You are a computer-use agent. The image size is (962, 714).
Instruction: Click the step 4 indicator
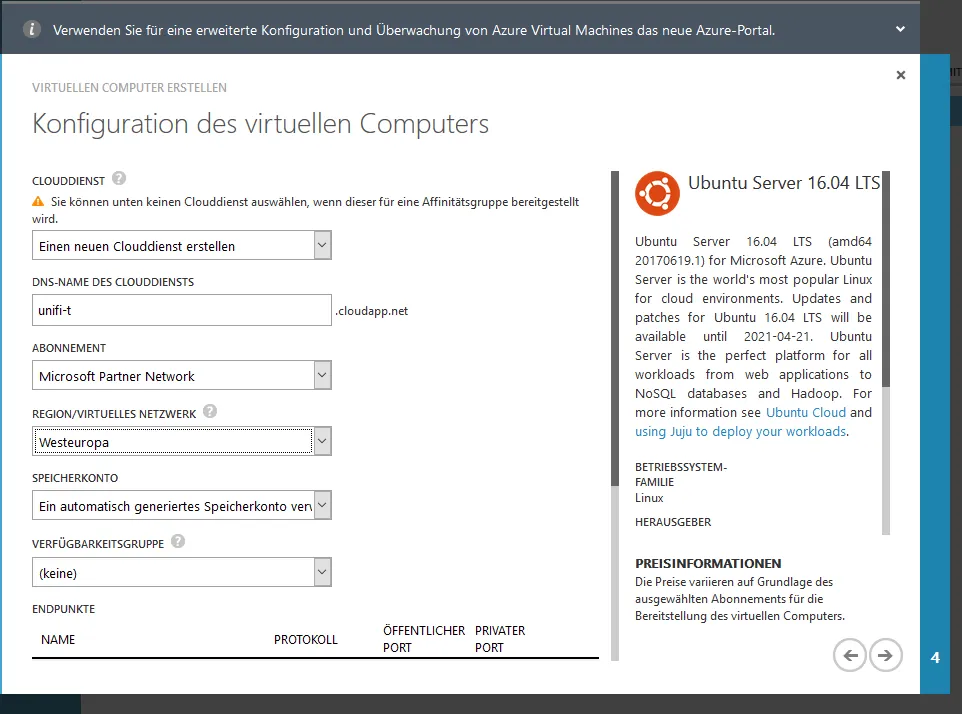(x=935, y=658)
